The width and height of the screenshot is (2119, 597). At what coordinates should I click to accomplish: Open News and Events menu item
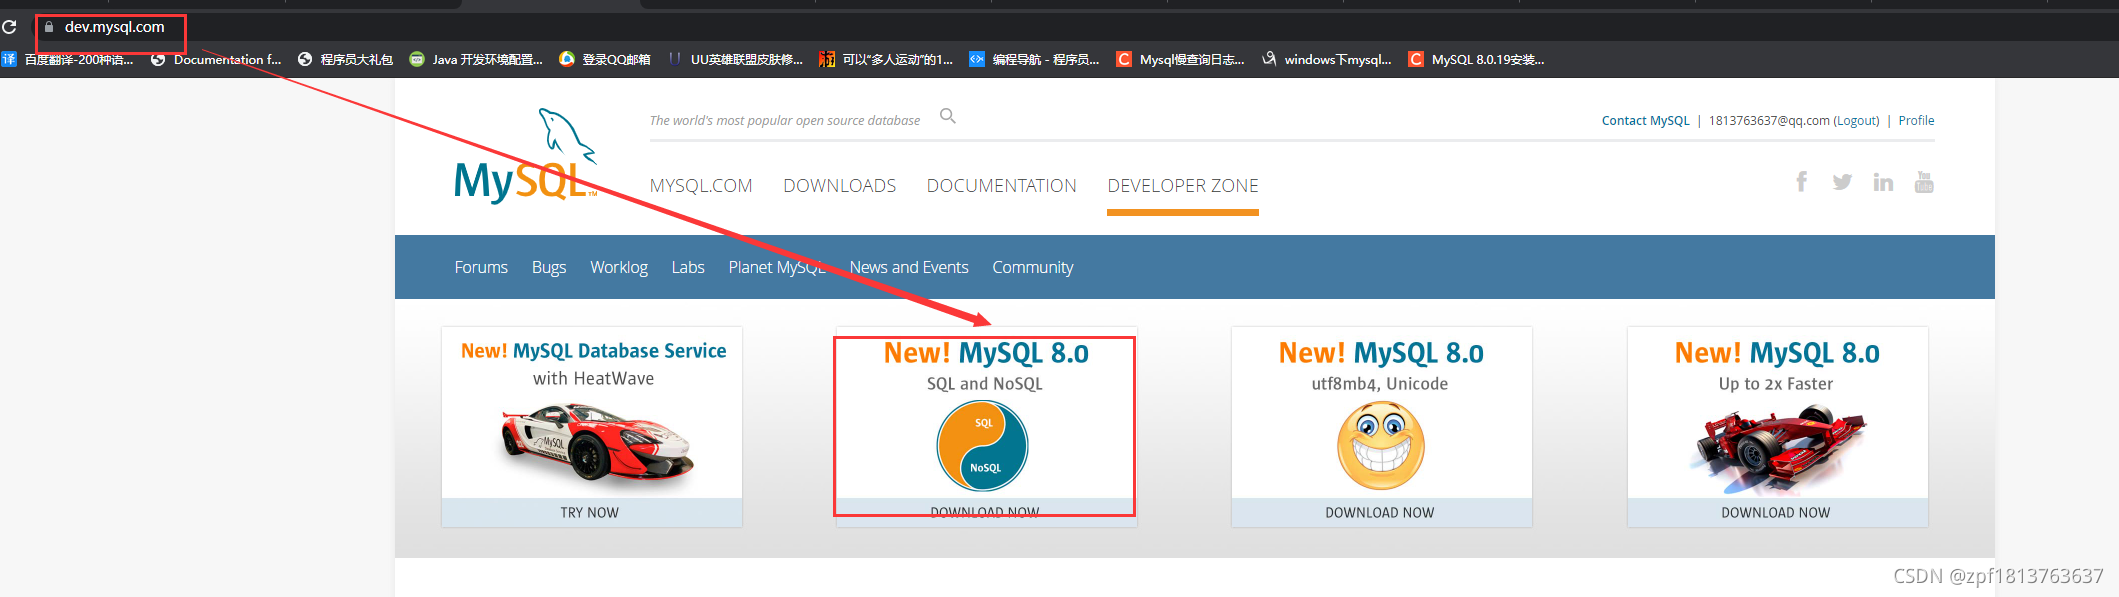click(x=909, y=268)
